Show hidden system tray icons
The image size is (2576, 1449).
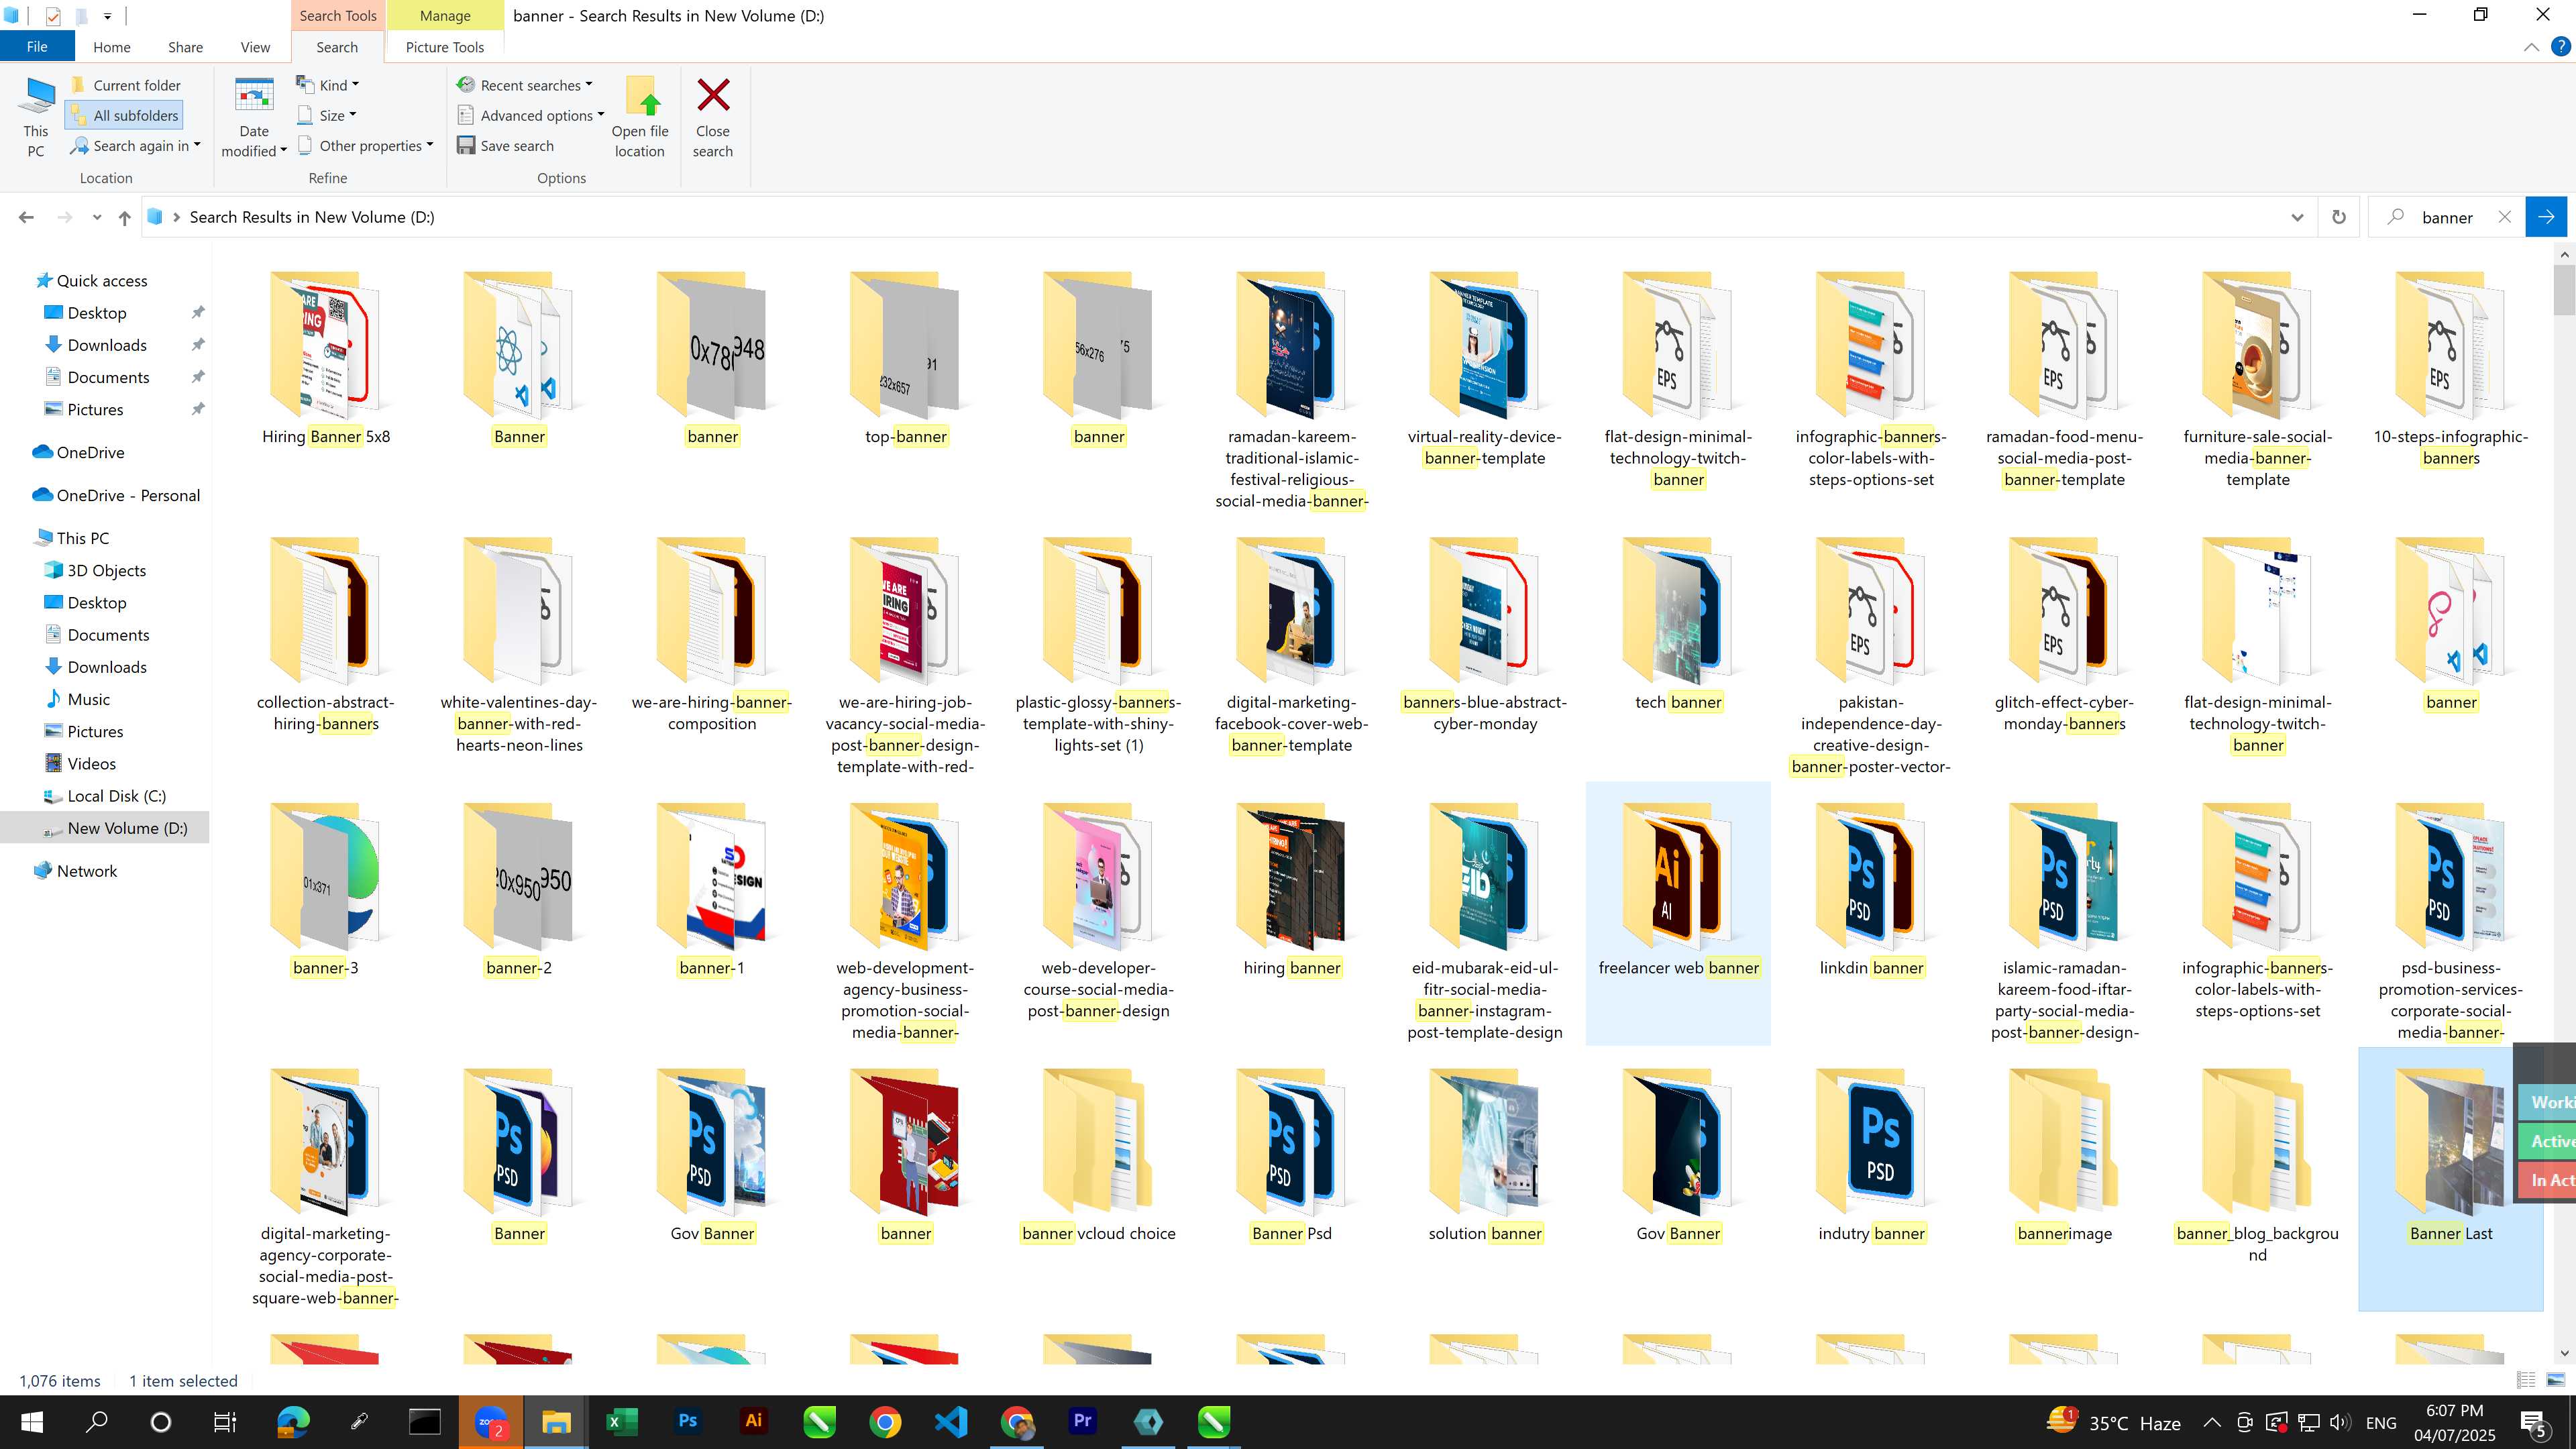(2212, 1422)
